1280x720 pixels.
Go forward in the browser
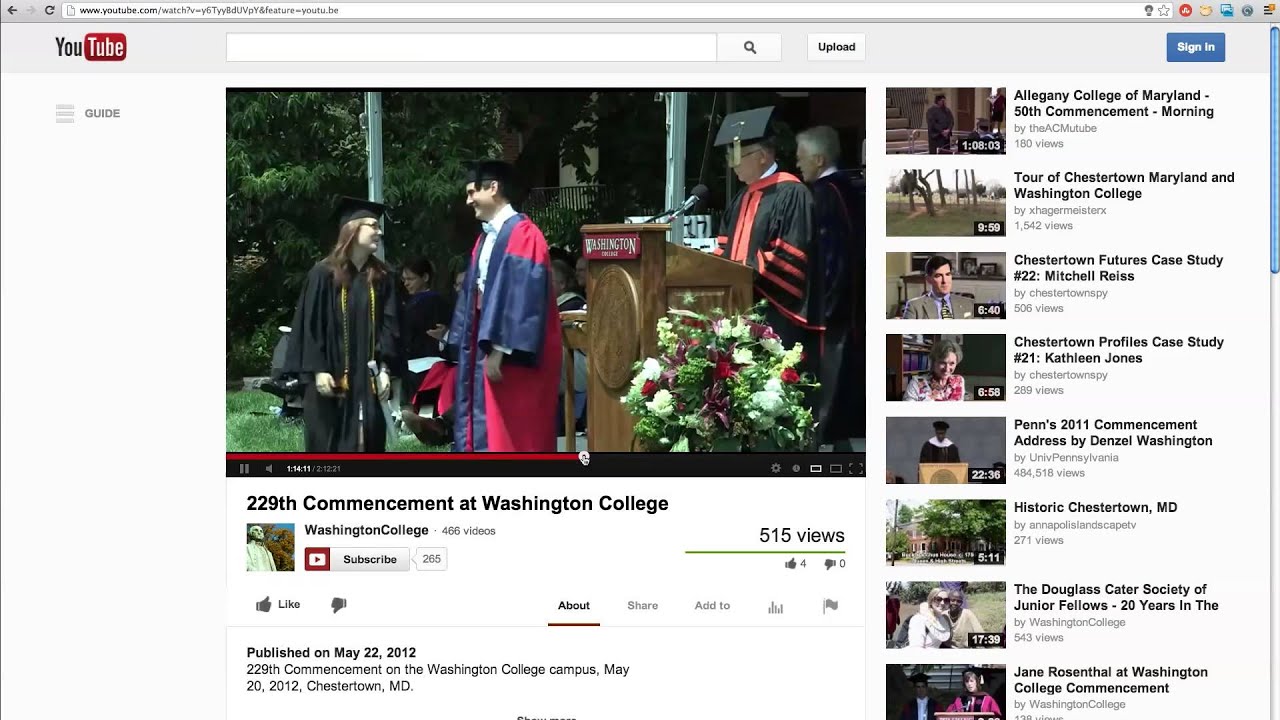pyautogui.click(x=30, y=10)
